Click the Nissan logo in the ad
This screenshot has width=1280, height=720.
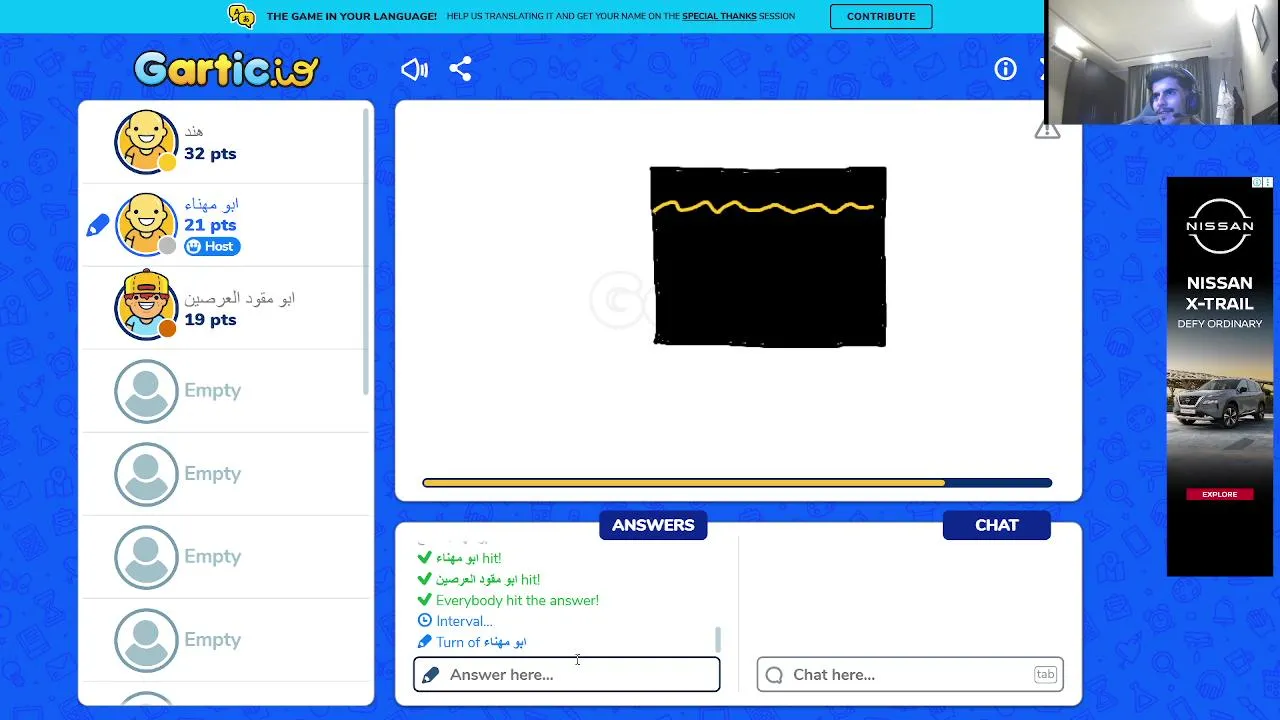click(x=1220, y=224)
